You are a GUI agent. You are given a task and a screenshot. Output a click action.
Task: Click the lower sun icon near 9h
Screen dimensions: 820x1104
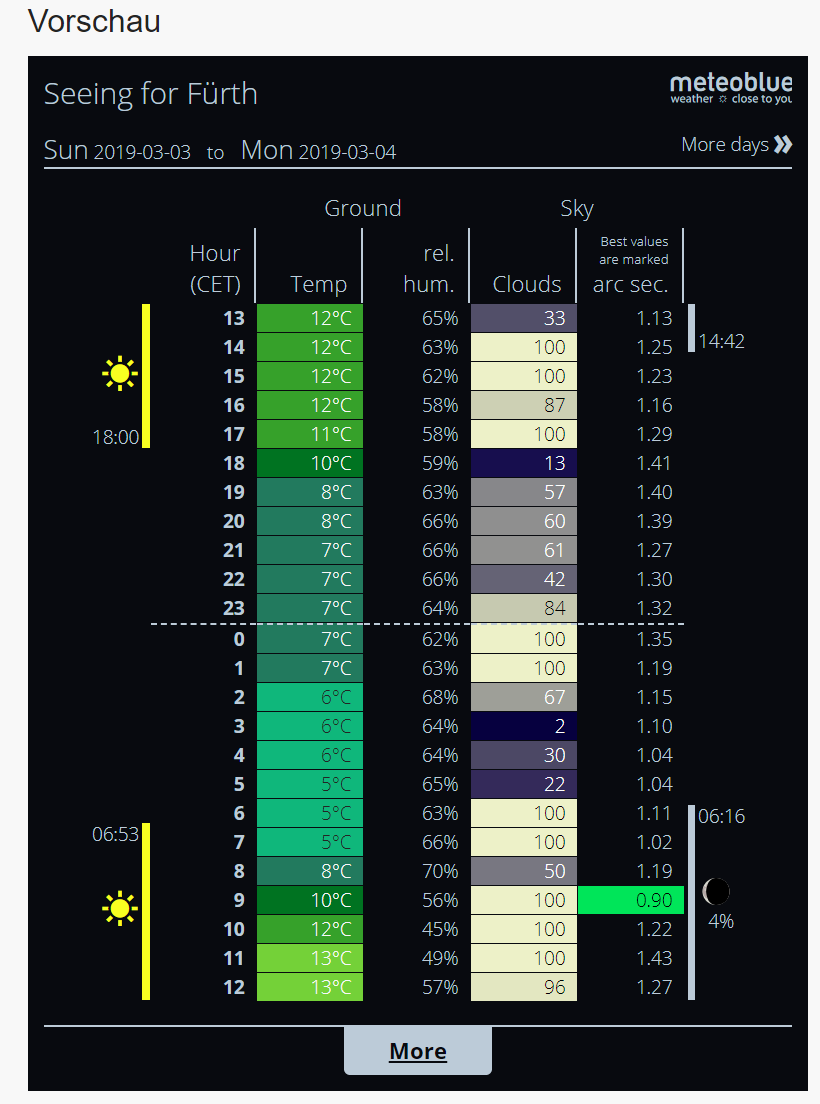click(x=120, y=909)
